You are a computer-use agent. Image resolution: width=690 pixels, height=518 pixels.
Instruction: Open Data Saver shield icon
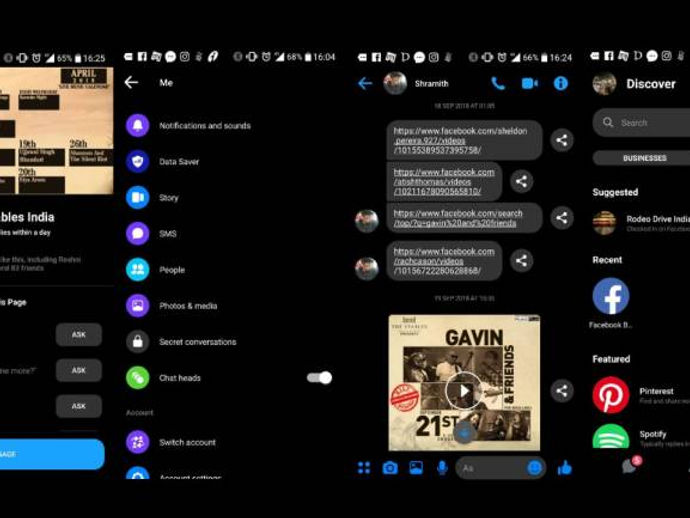[138, 162]
